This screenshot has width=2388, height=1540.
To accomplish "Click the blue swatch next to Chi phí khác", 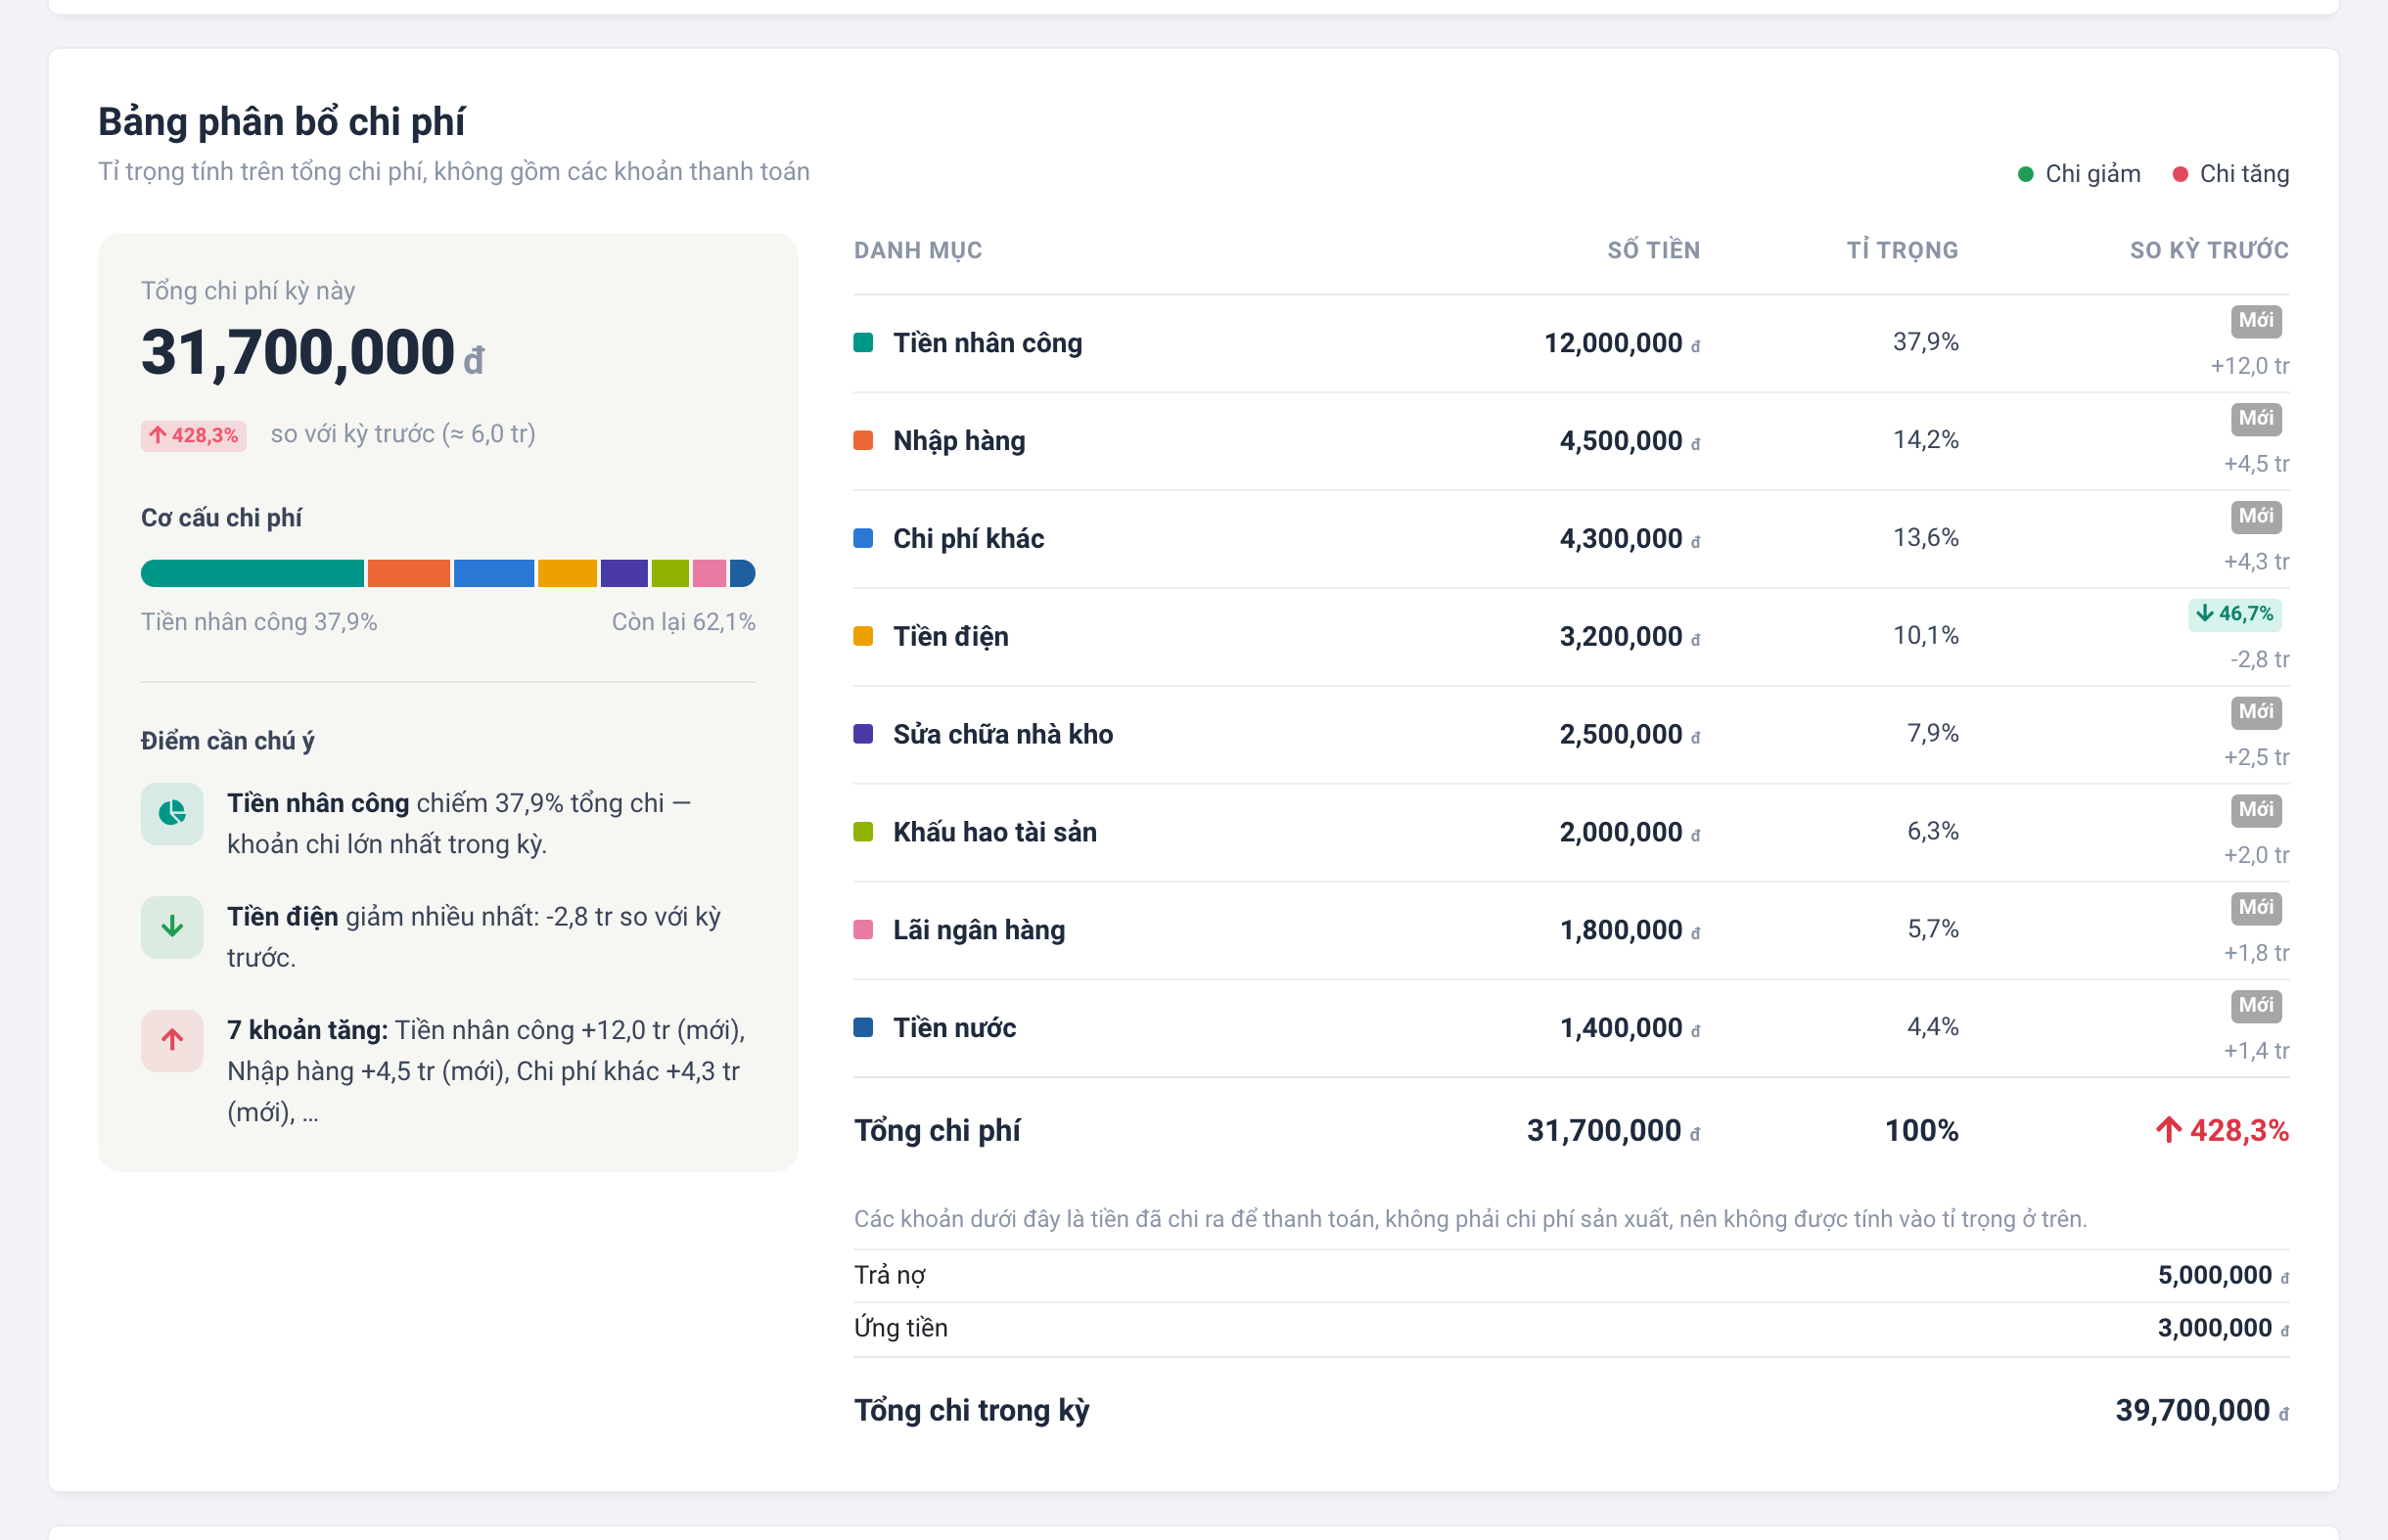I will [863, 539].
